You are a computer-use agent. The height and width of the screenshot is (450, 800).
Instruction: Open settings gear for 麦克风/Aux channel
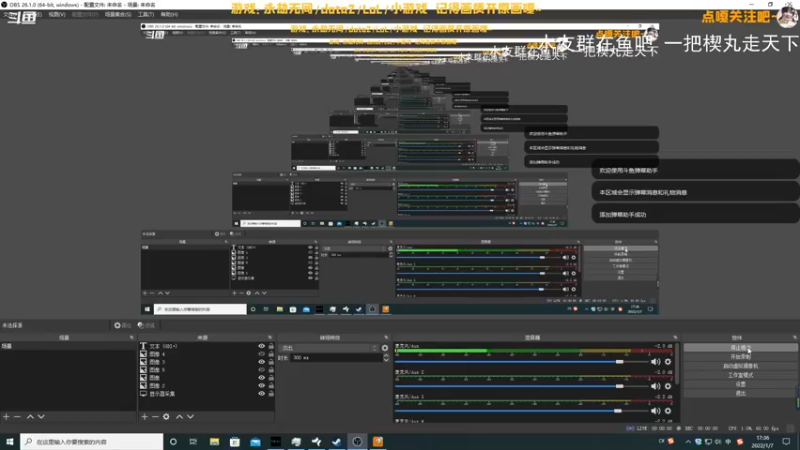(668, 362)
